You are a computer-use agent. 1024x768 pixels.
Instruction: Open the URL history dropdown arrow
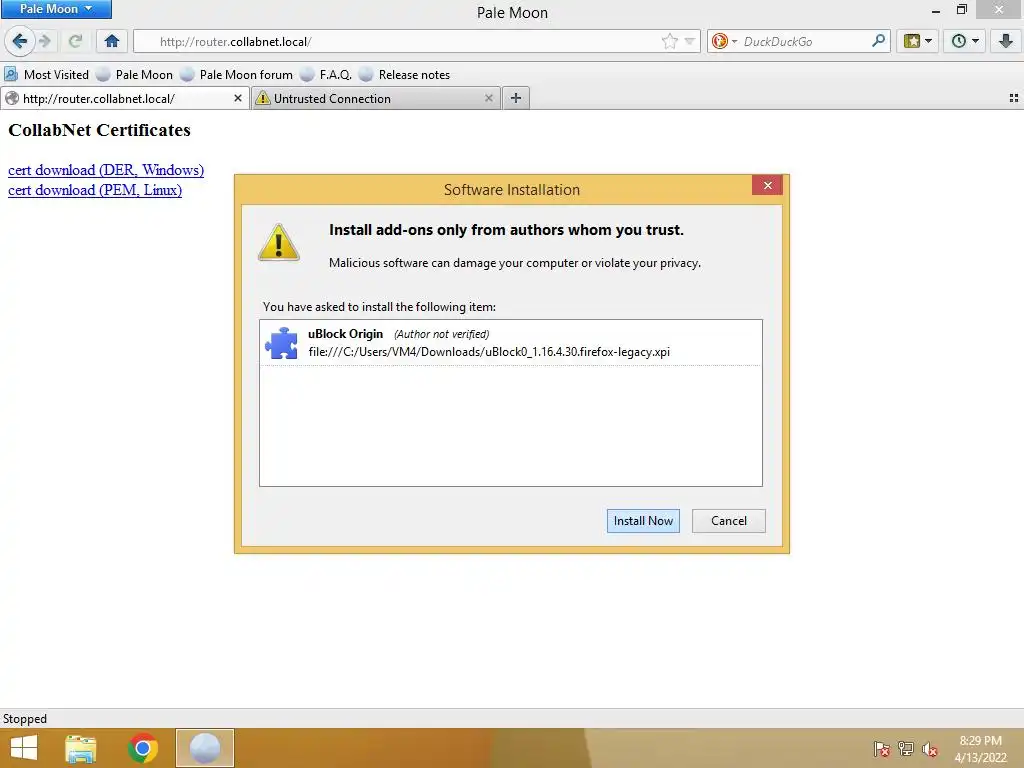[x=689, y=41]
